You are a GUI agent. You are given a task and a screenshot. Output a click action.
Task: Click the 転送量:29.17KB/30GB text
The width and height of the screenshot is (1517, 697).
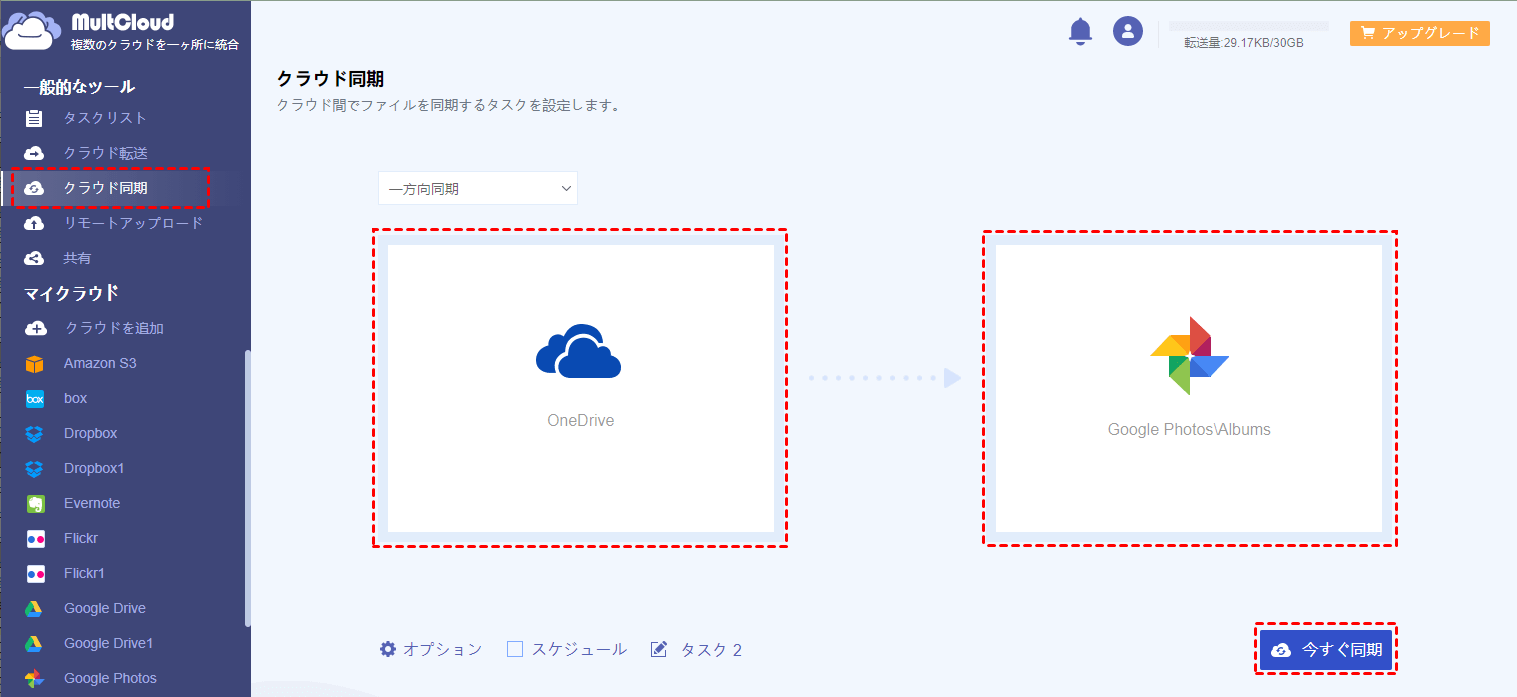pos(1243,43)
